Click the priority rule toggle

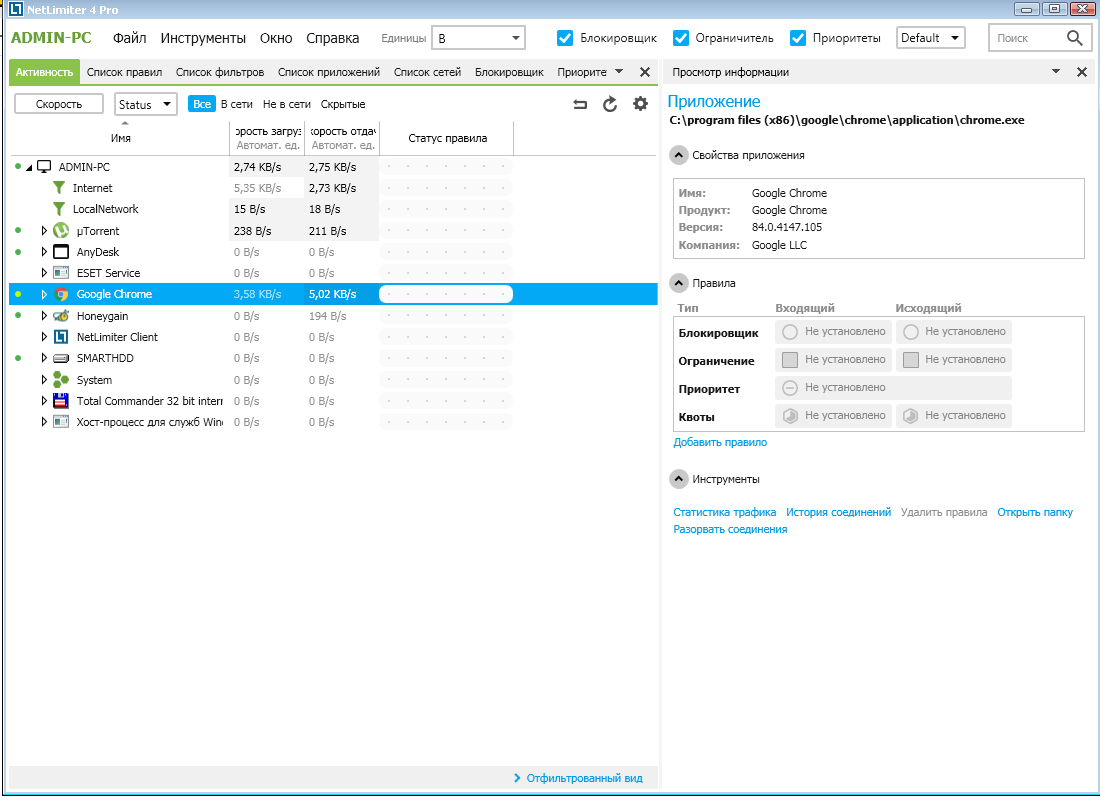click(790, 388)
